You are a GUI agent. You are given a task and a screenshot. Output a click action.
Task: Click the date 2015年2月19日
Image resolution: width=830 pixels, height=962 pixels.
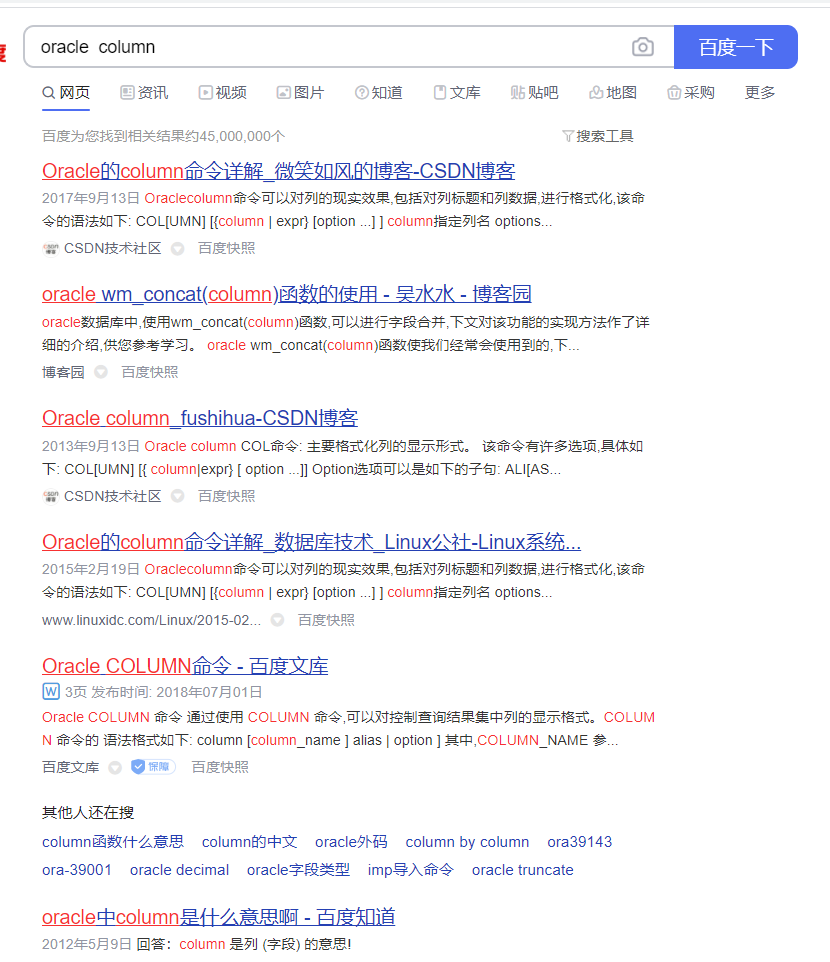pos(91,569)
